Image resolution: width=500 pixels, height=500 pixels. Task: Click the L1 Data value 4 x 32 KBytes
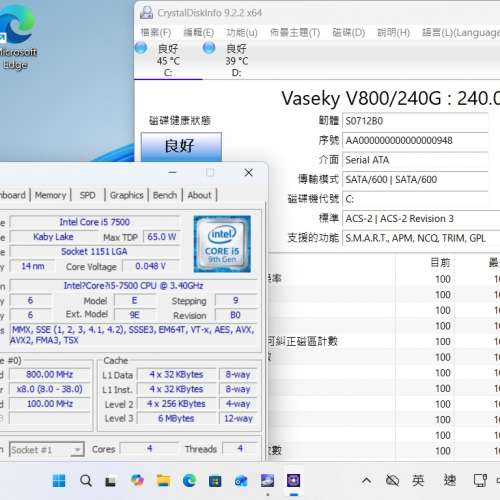176,374
